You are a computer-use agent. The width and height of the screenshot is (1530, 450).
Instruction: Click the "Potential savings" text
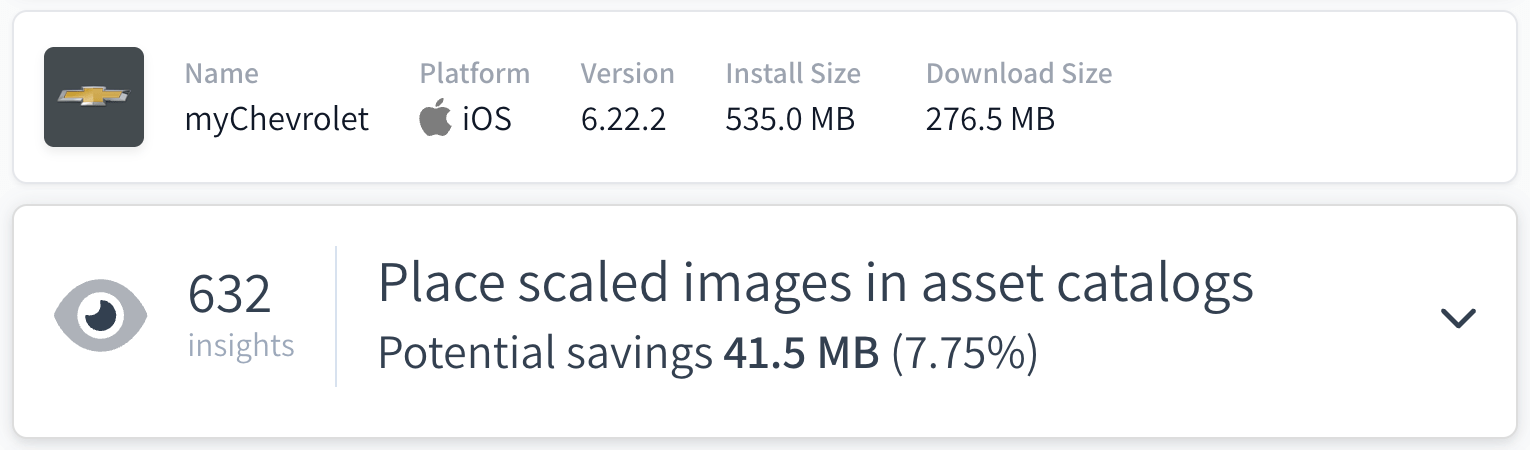pyautogui.click(x=545, y=353)
